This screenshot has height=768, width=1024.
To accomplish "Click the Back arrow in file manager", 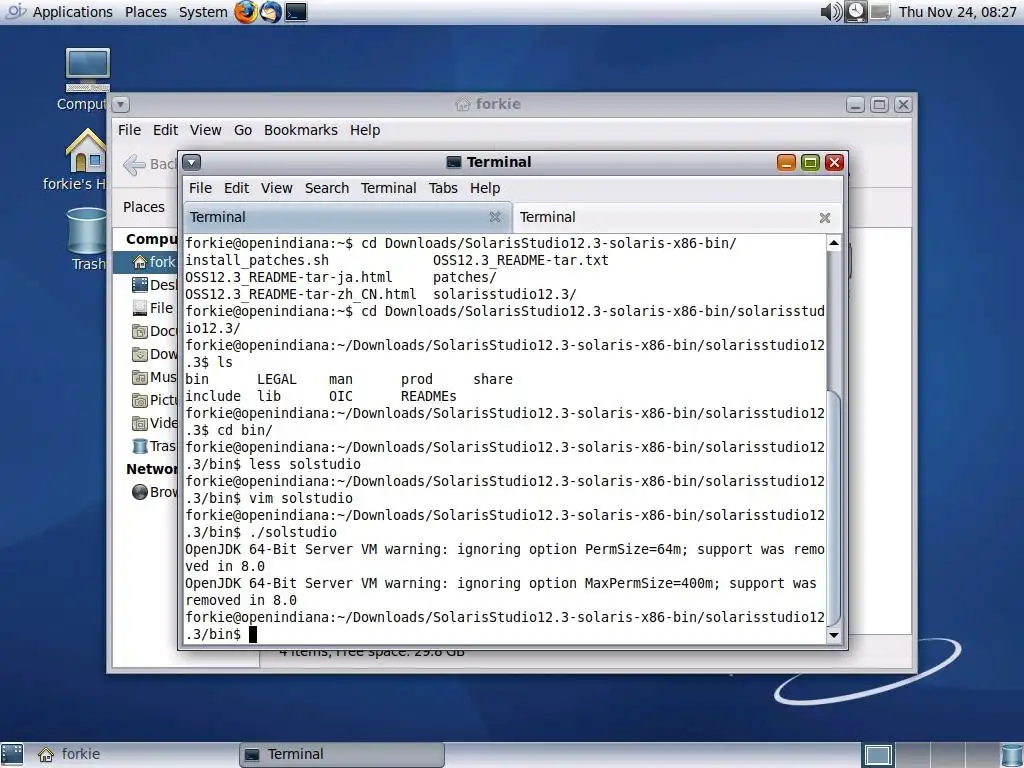I will click(x=150, y=165).
